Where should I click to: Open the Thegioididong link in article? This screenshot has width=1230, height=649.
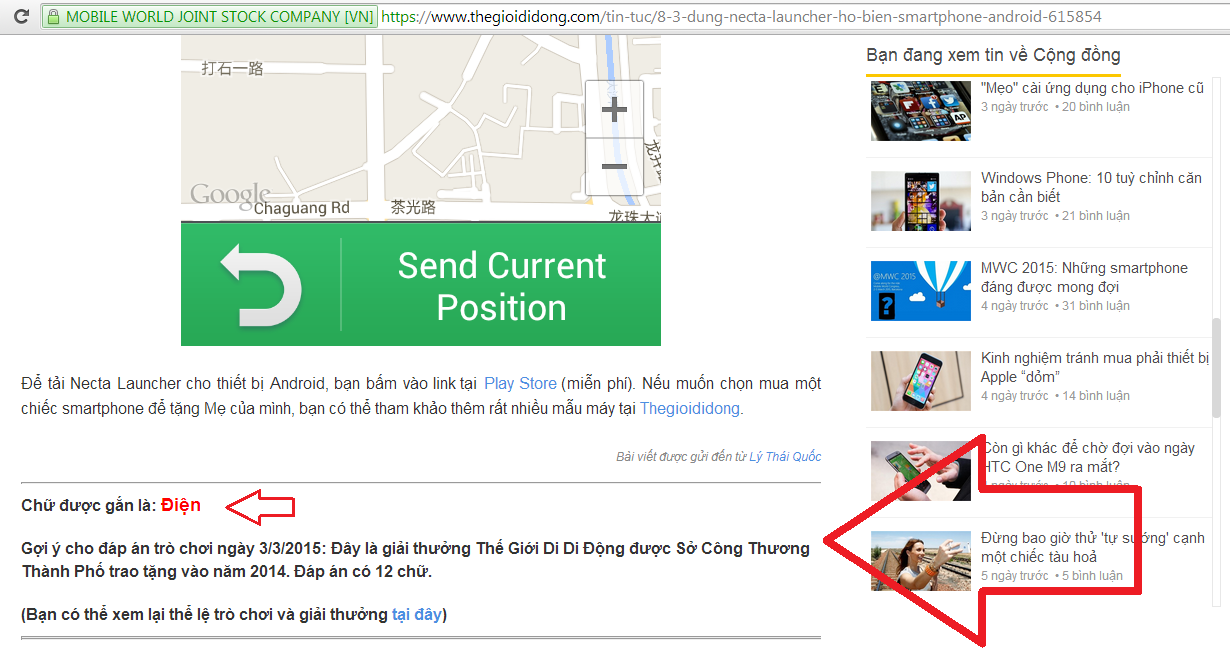click(690, 408)
